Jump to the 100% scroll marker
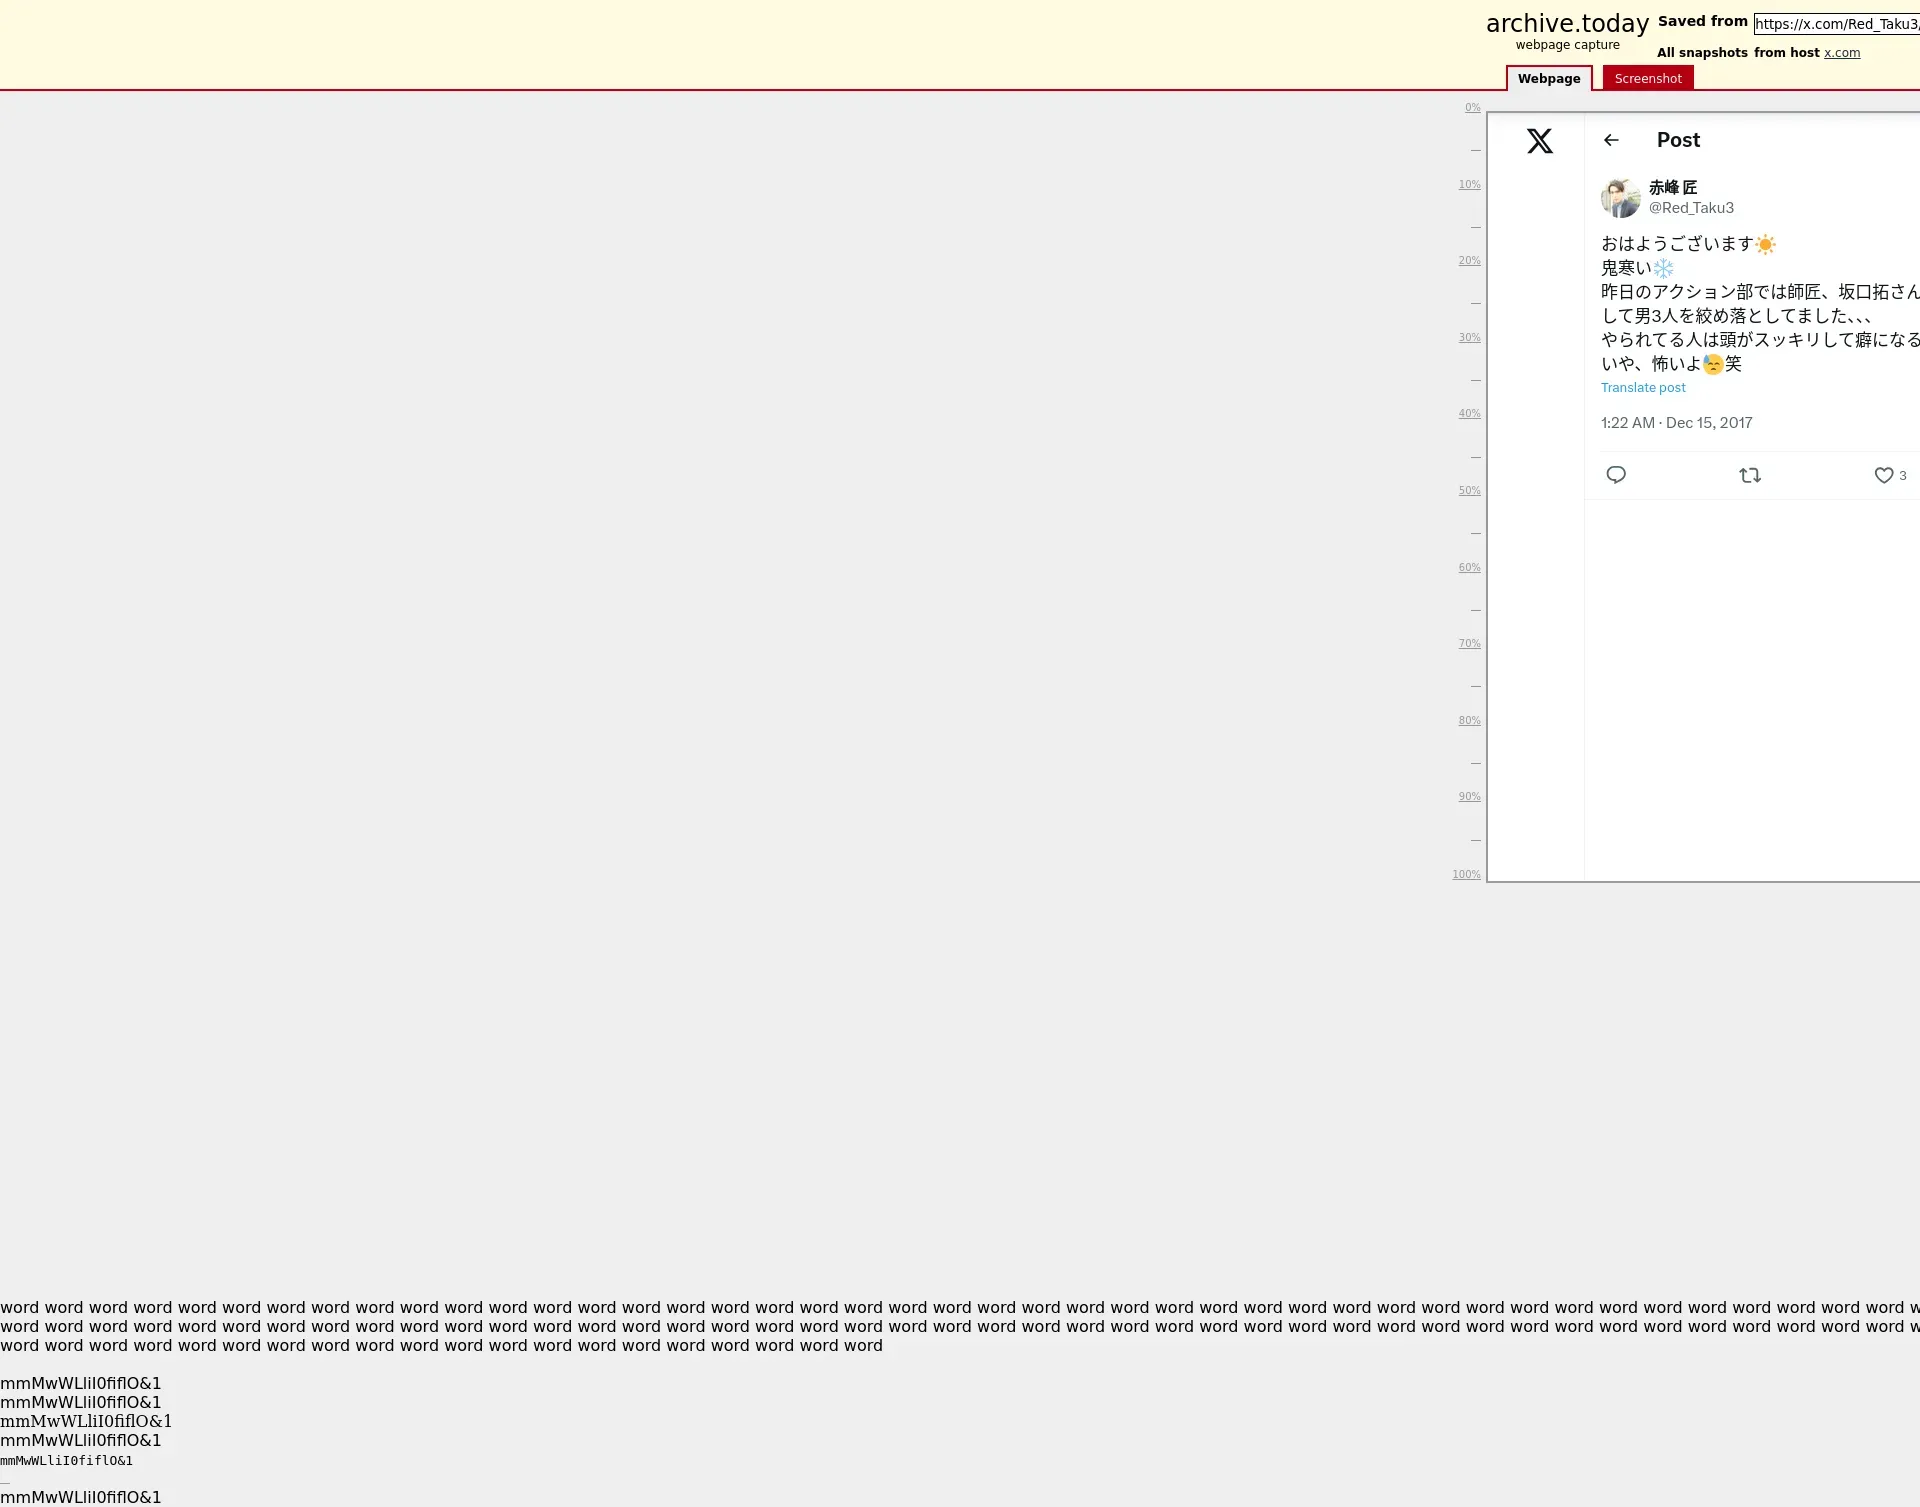 [1466, 875]
